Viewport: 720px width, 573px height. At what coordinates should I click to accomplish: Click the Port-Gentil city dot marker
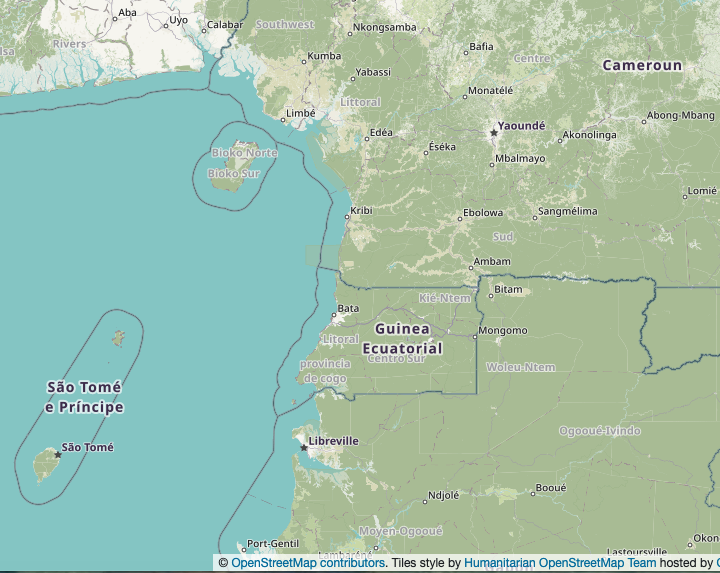(244, 550)
